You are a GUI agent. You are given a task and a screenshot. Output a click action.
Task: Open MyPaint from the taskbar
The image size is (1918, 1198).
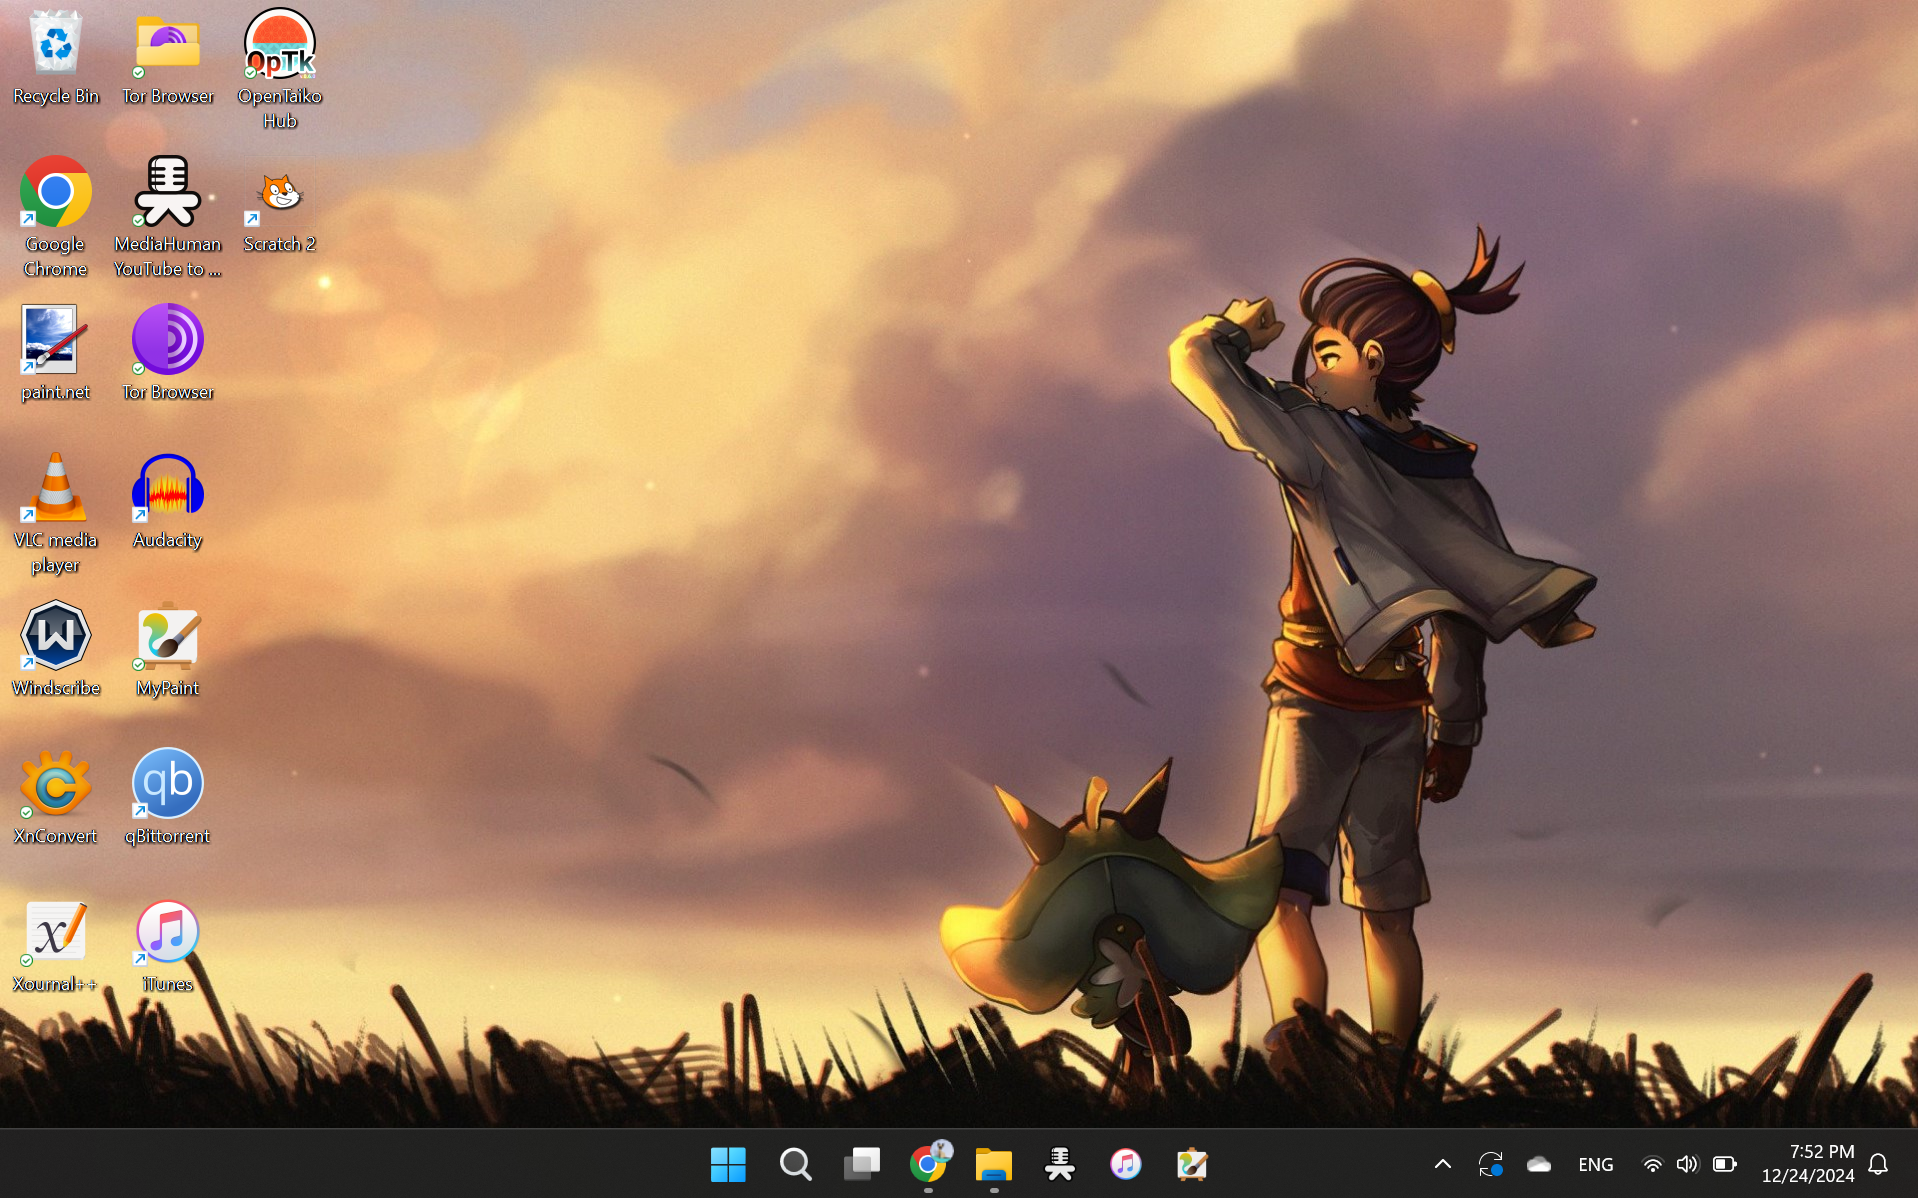(1192, 1164)
